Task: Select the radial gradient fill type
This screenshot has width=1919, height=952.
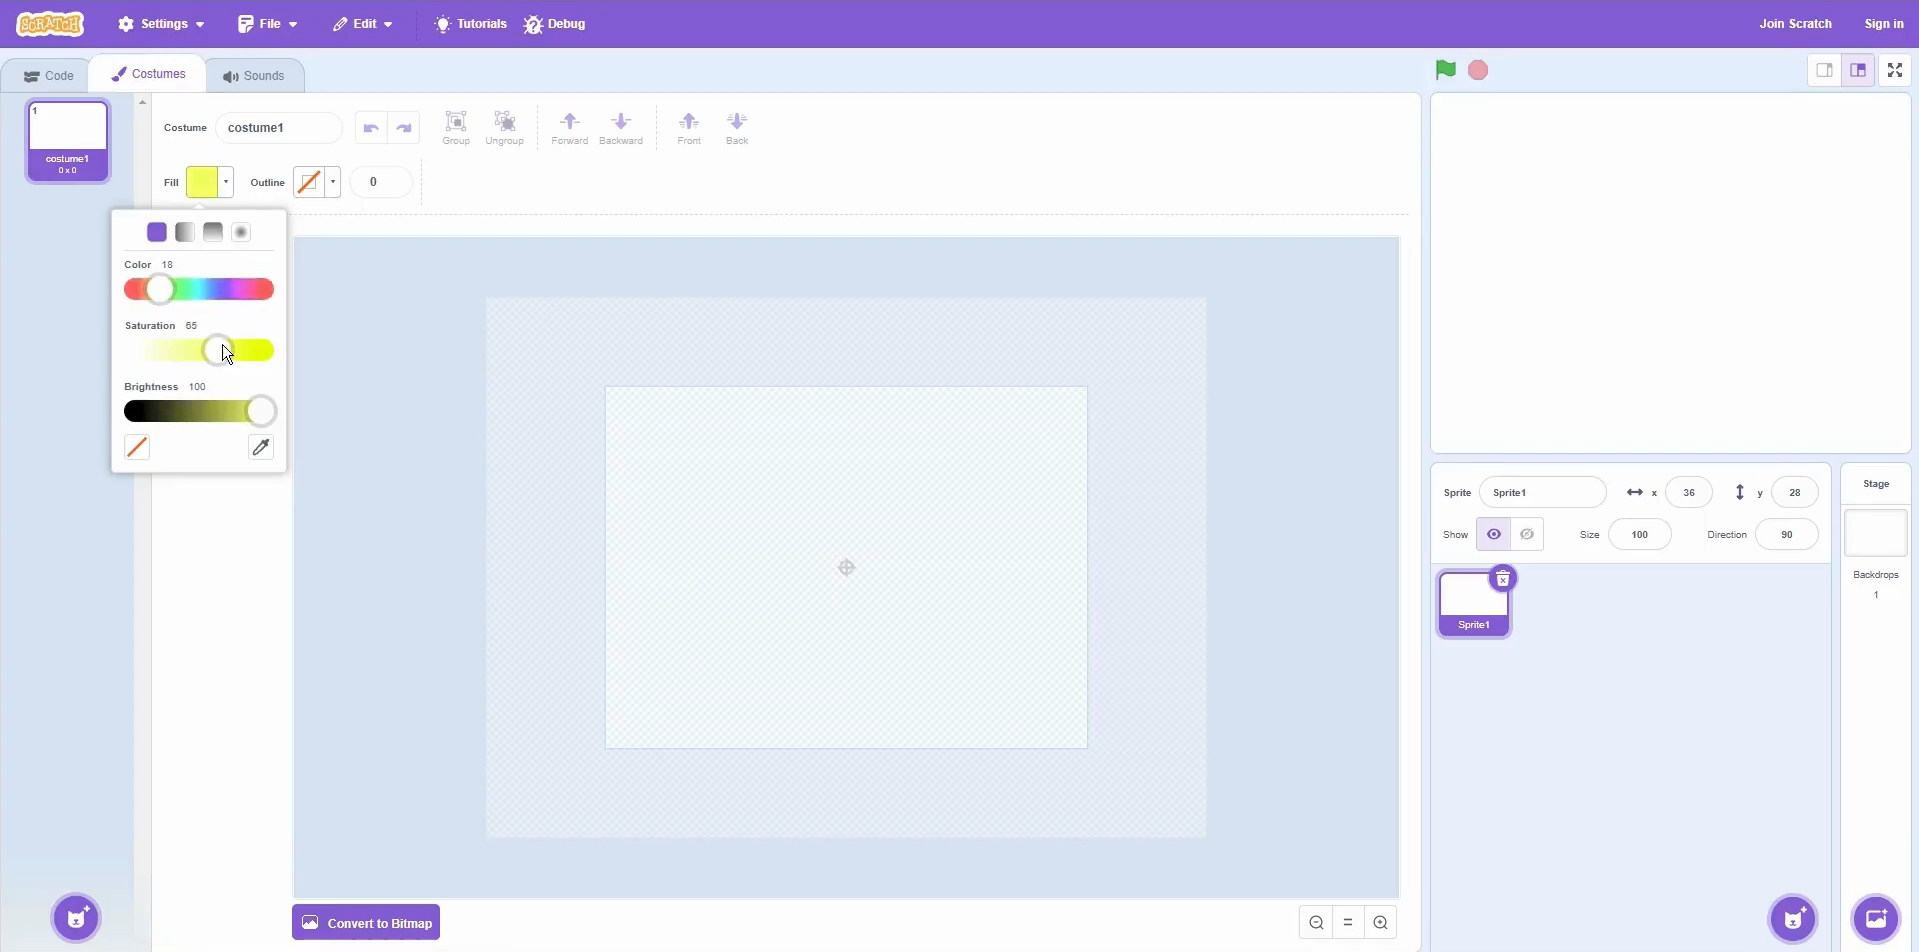Action: point(241,232)
